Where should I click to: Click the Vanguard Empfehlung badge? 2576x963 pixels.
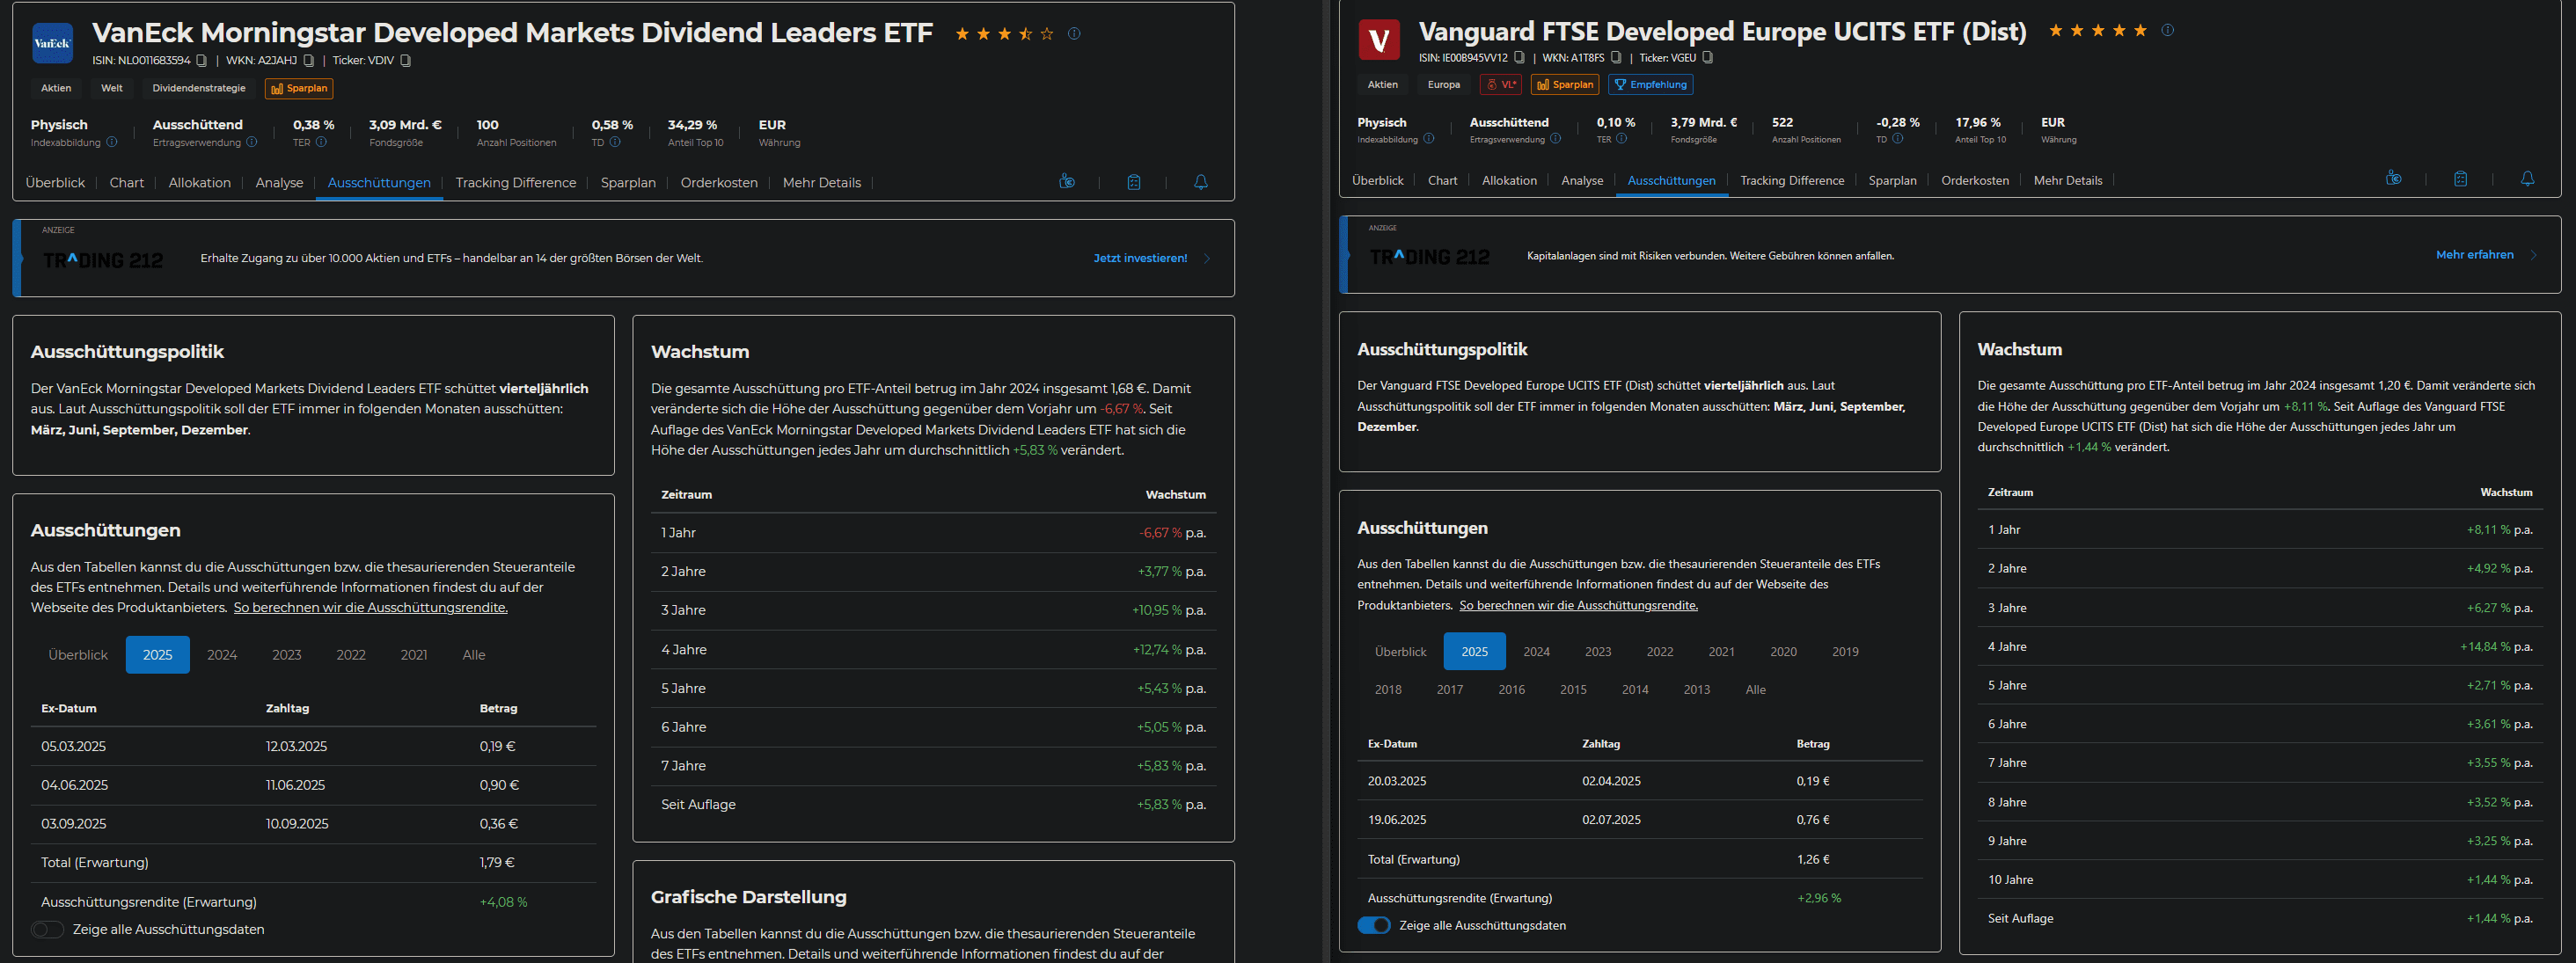point(1650,85)
